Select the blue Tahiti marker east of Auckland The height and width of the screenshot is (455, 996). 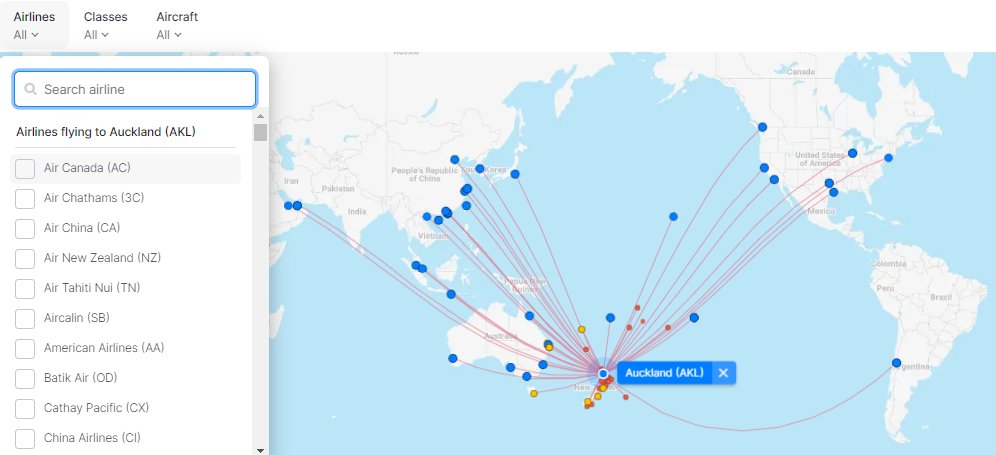tap(694, 317)
